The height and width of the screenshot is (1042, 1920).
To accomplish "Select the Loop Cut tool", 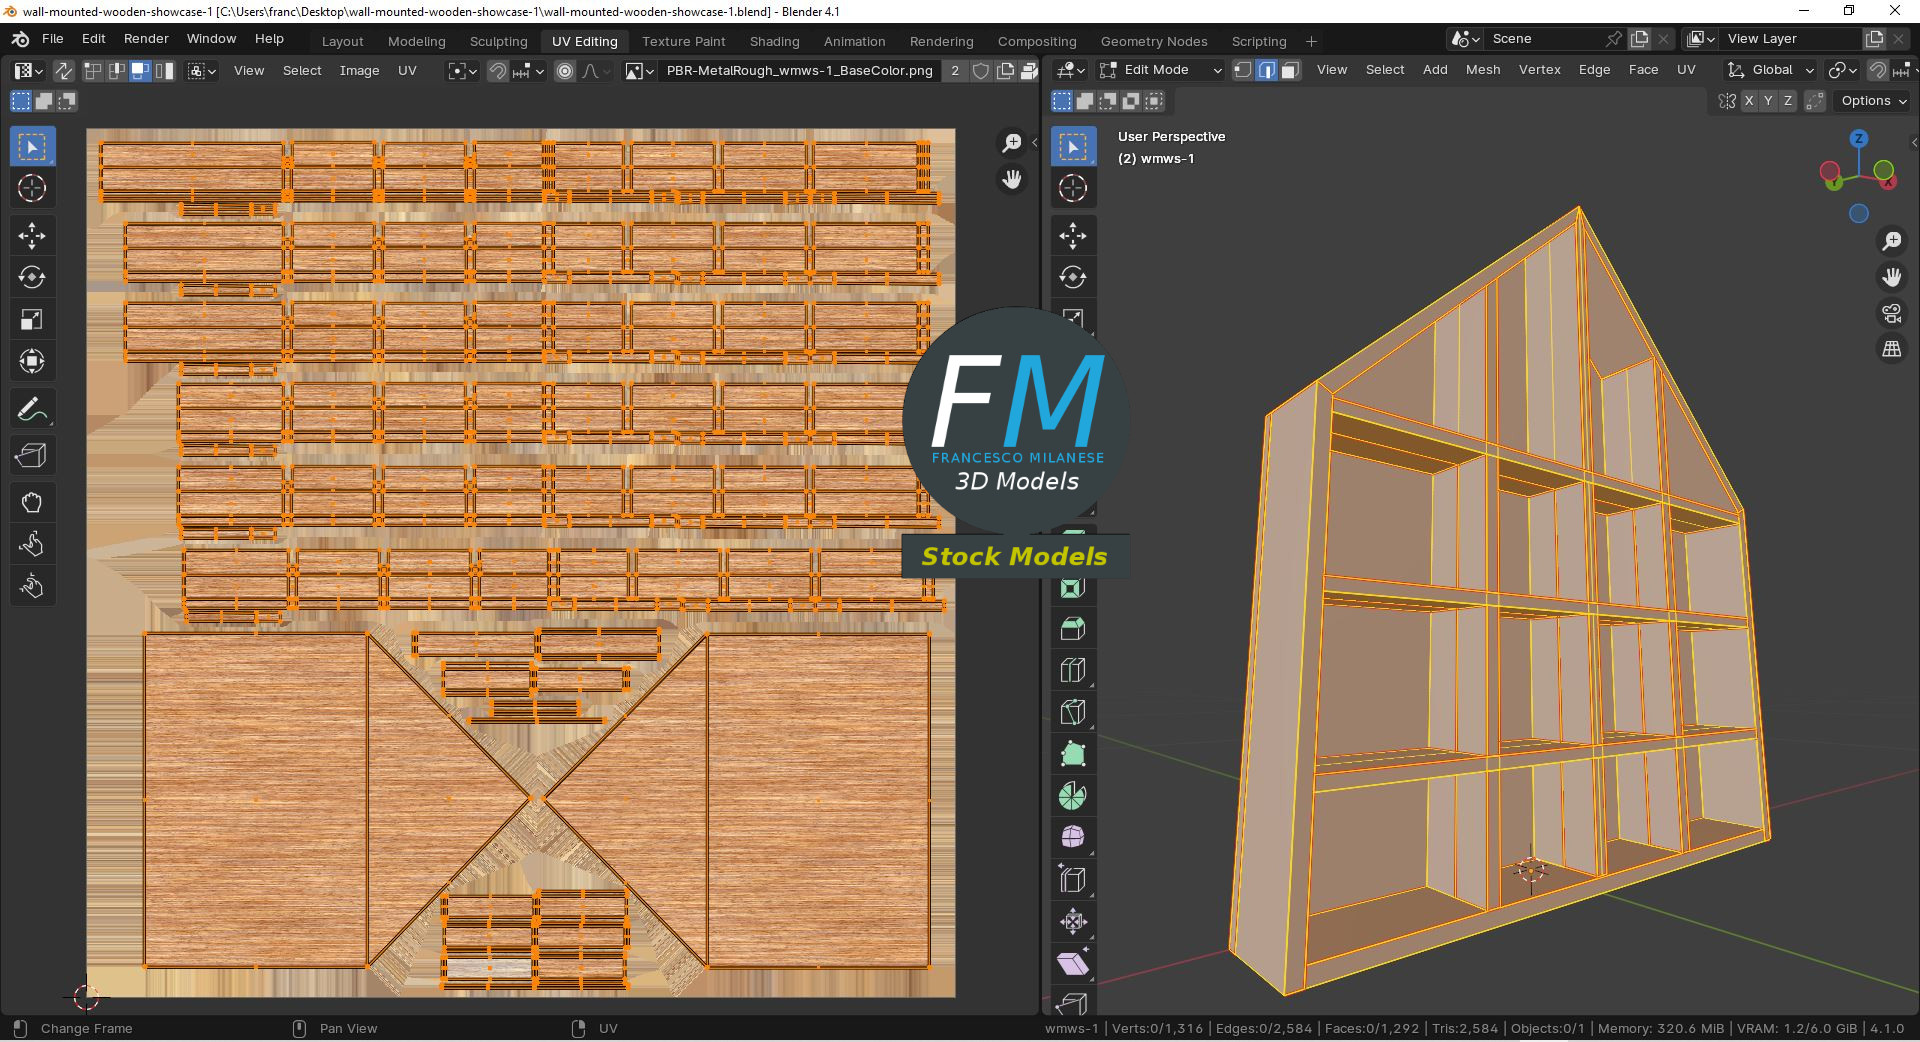I will 1073,671.
